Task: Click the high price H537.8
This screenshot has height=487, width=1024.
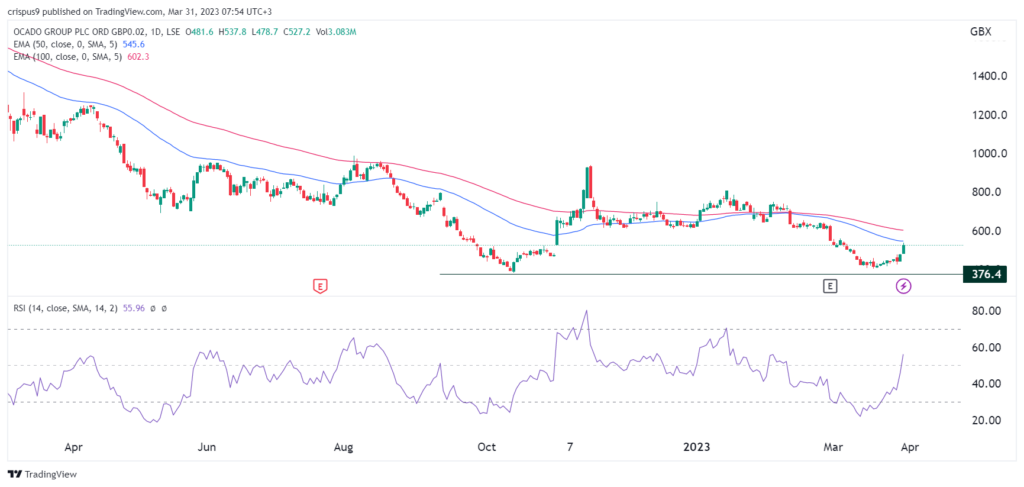Action: pyautogui.click(x=230, y=31)
